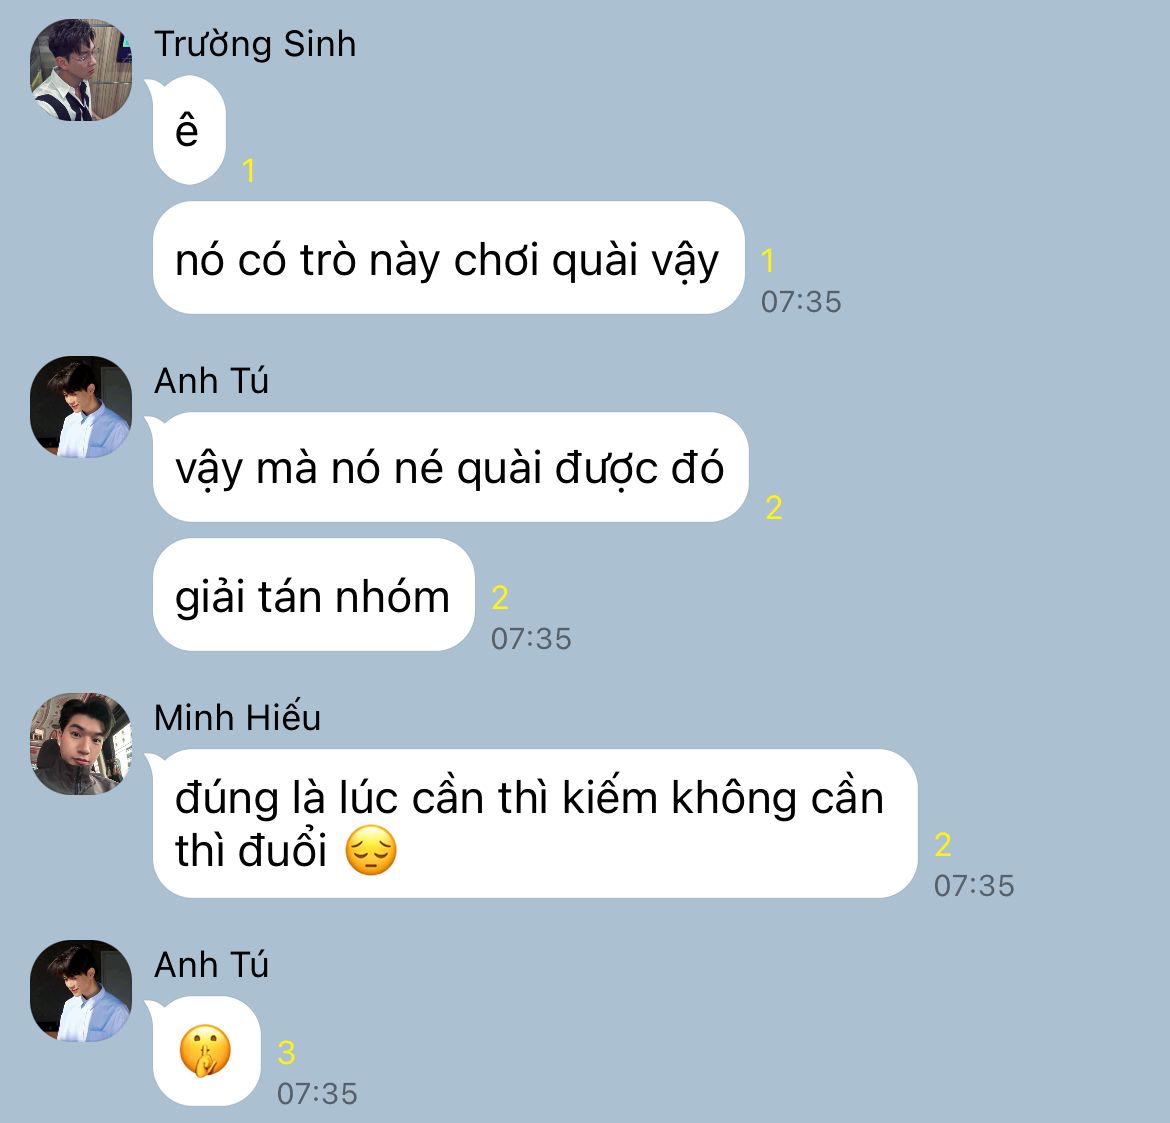Select Minh Hiếu's 'đúng là lúc cần' message
This screenshot has width=1170, height=1123.
click(x=535, y=823)
